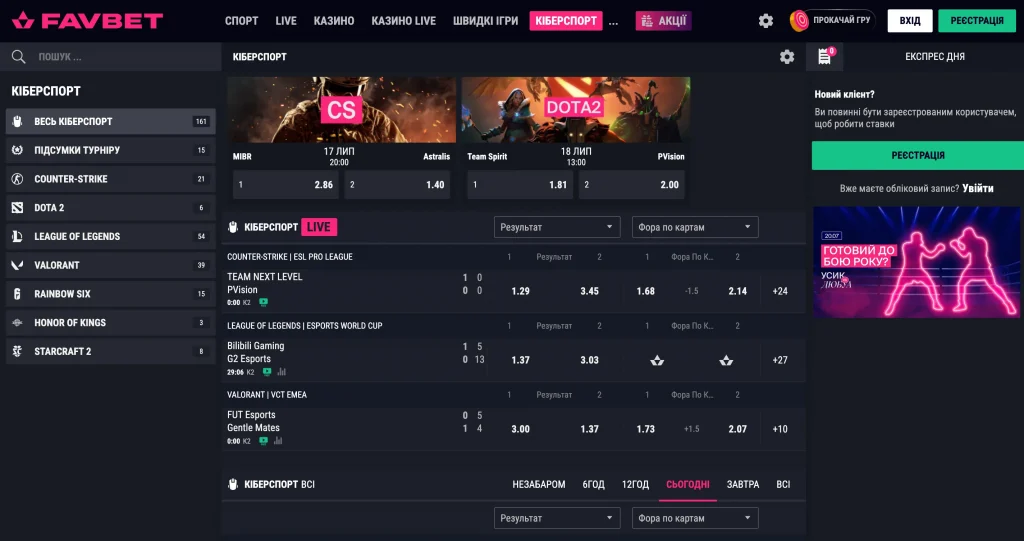1024x541 pixels.
Task: Click the Весь кіберспорт sidebar icon
Action: (x=18, y=122)
